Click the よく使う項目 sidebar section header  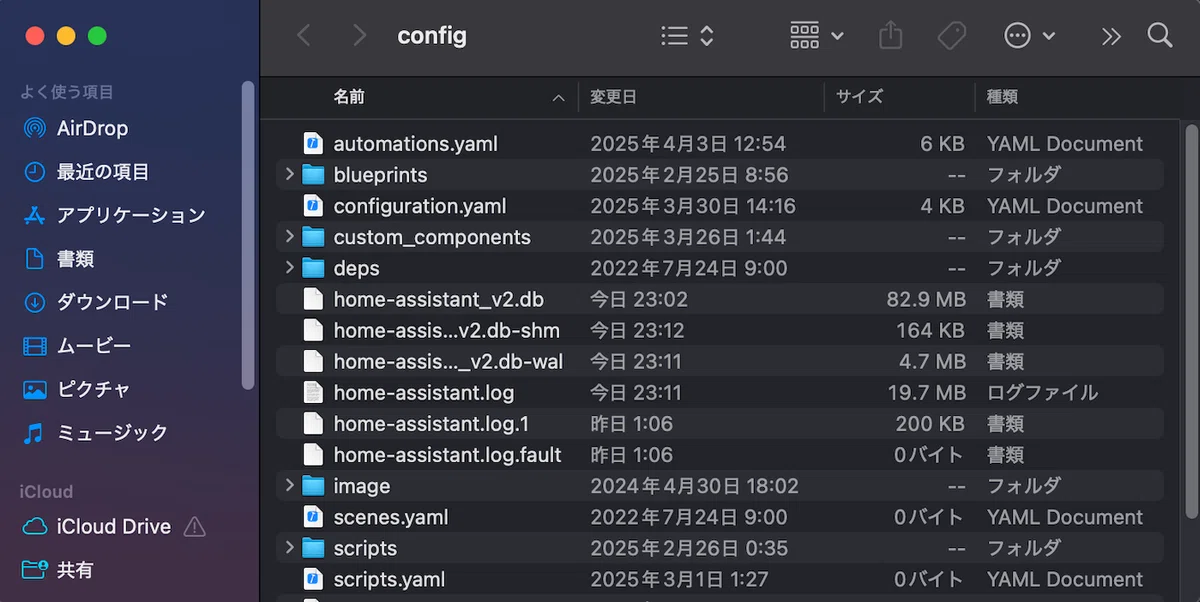[67, 92]
